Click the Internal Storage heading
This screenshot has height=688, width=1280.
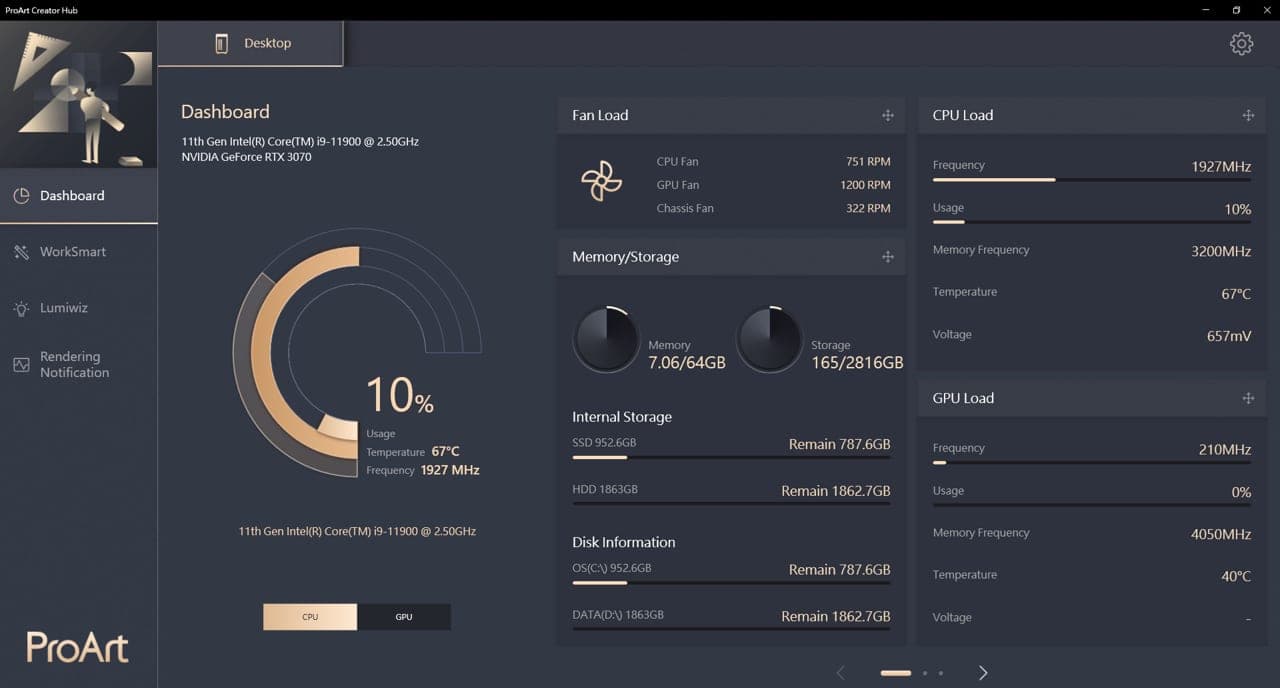coord(622,417)
